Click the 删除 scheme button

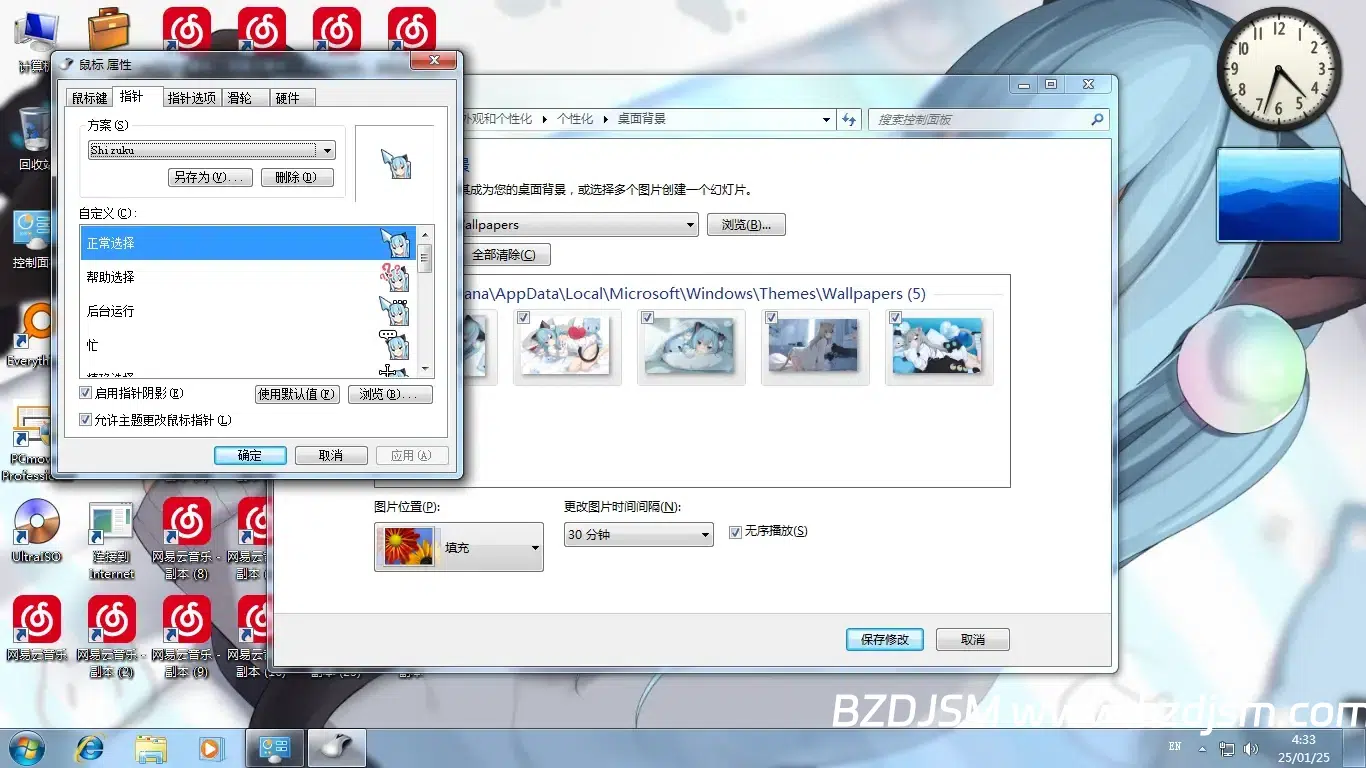296,177
